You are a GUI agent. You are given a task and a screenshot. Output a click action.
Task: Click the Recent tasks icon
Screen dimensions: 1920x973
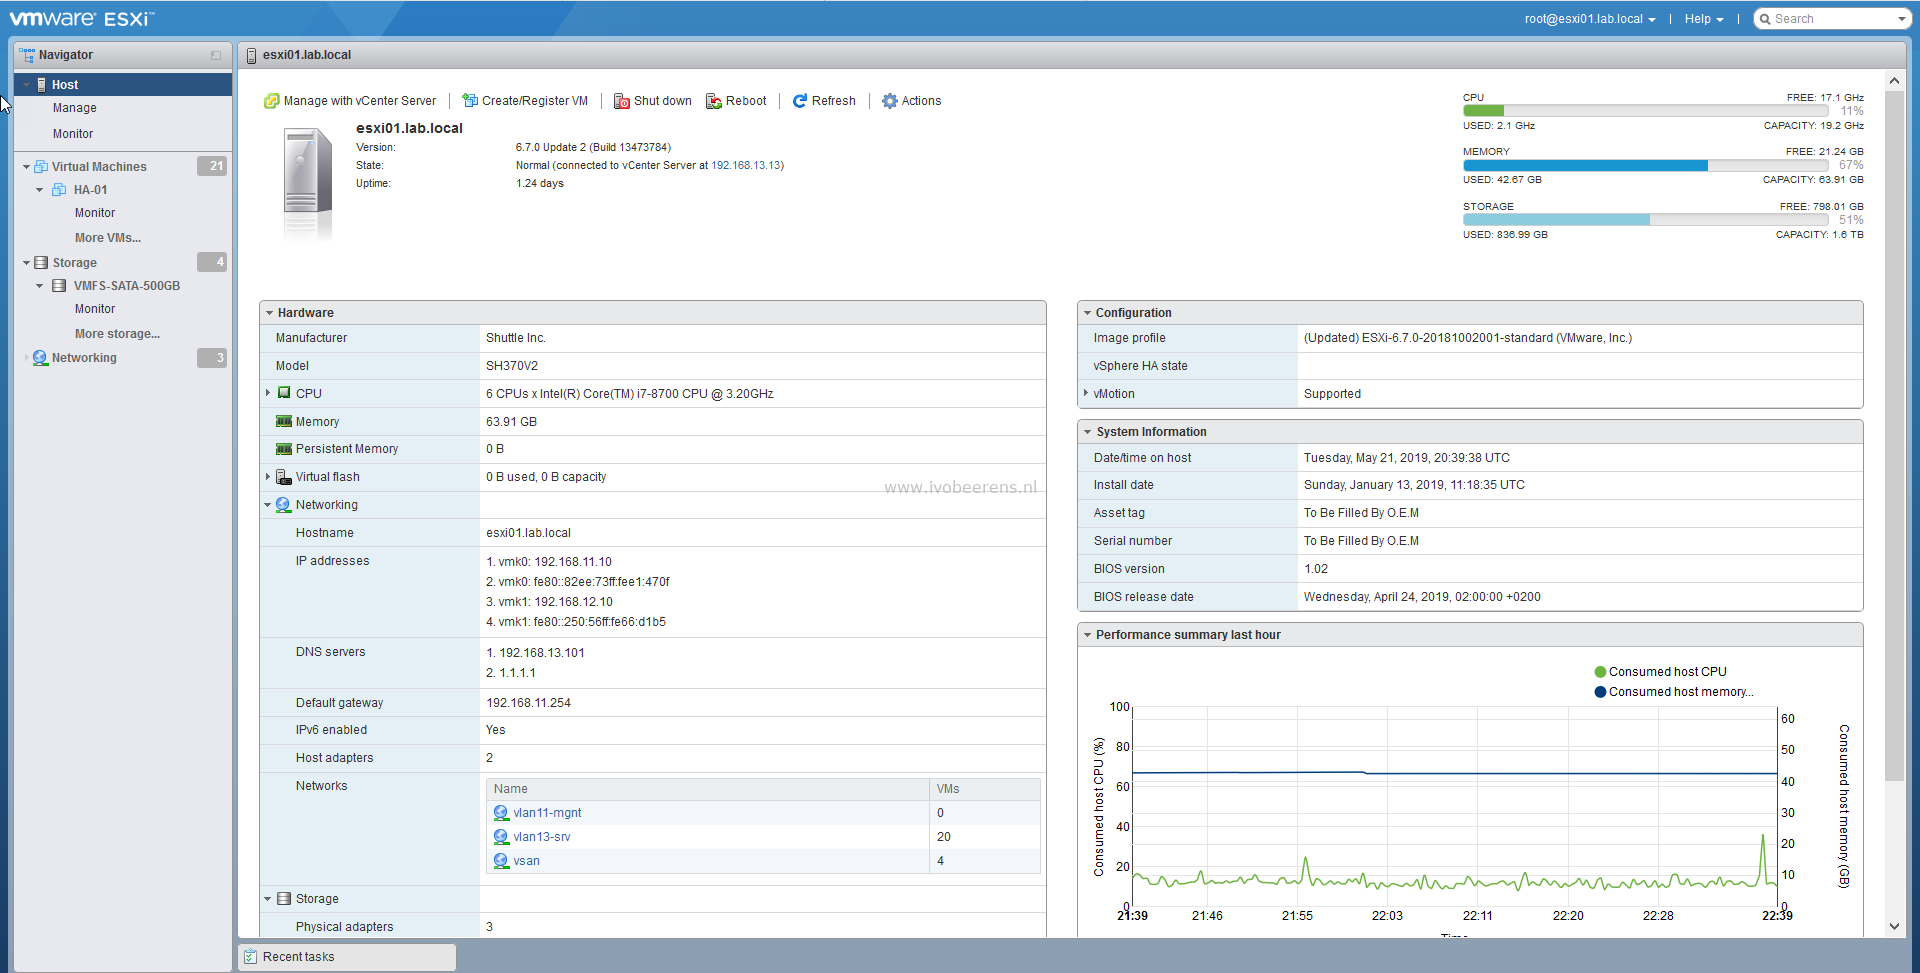tap(250, 957)
